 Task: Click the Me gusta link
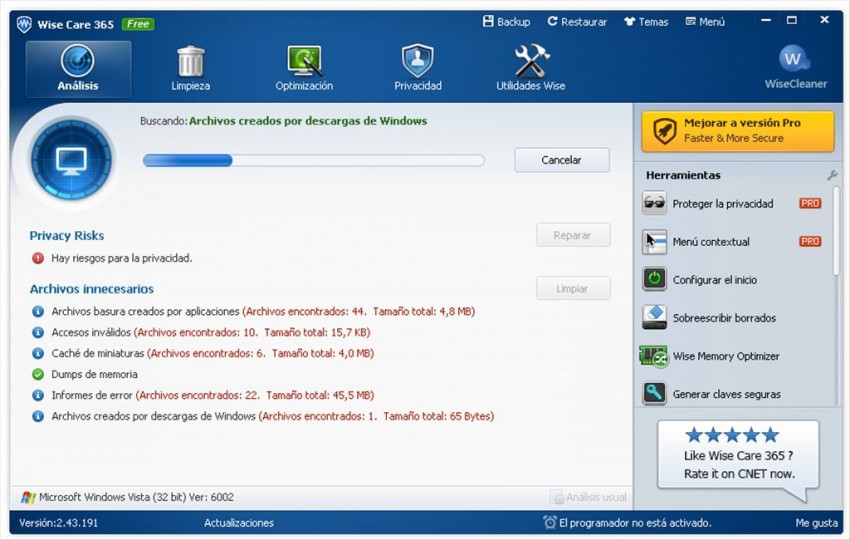coord(816,523)
